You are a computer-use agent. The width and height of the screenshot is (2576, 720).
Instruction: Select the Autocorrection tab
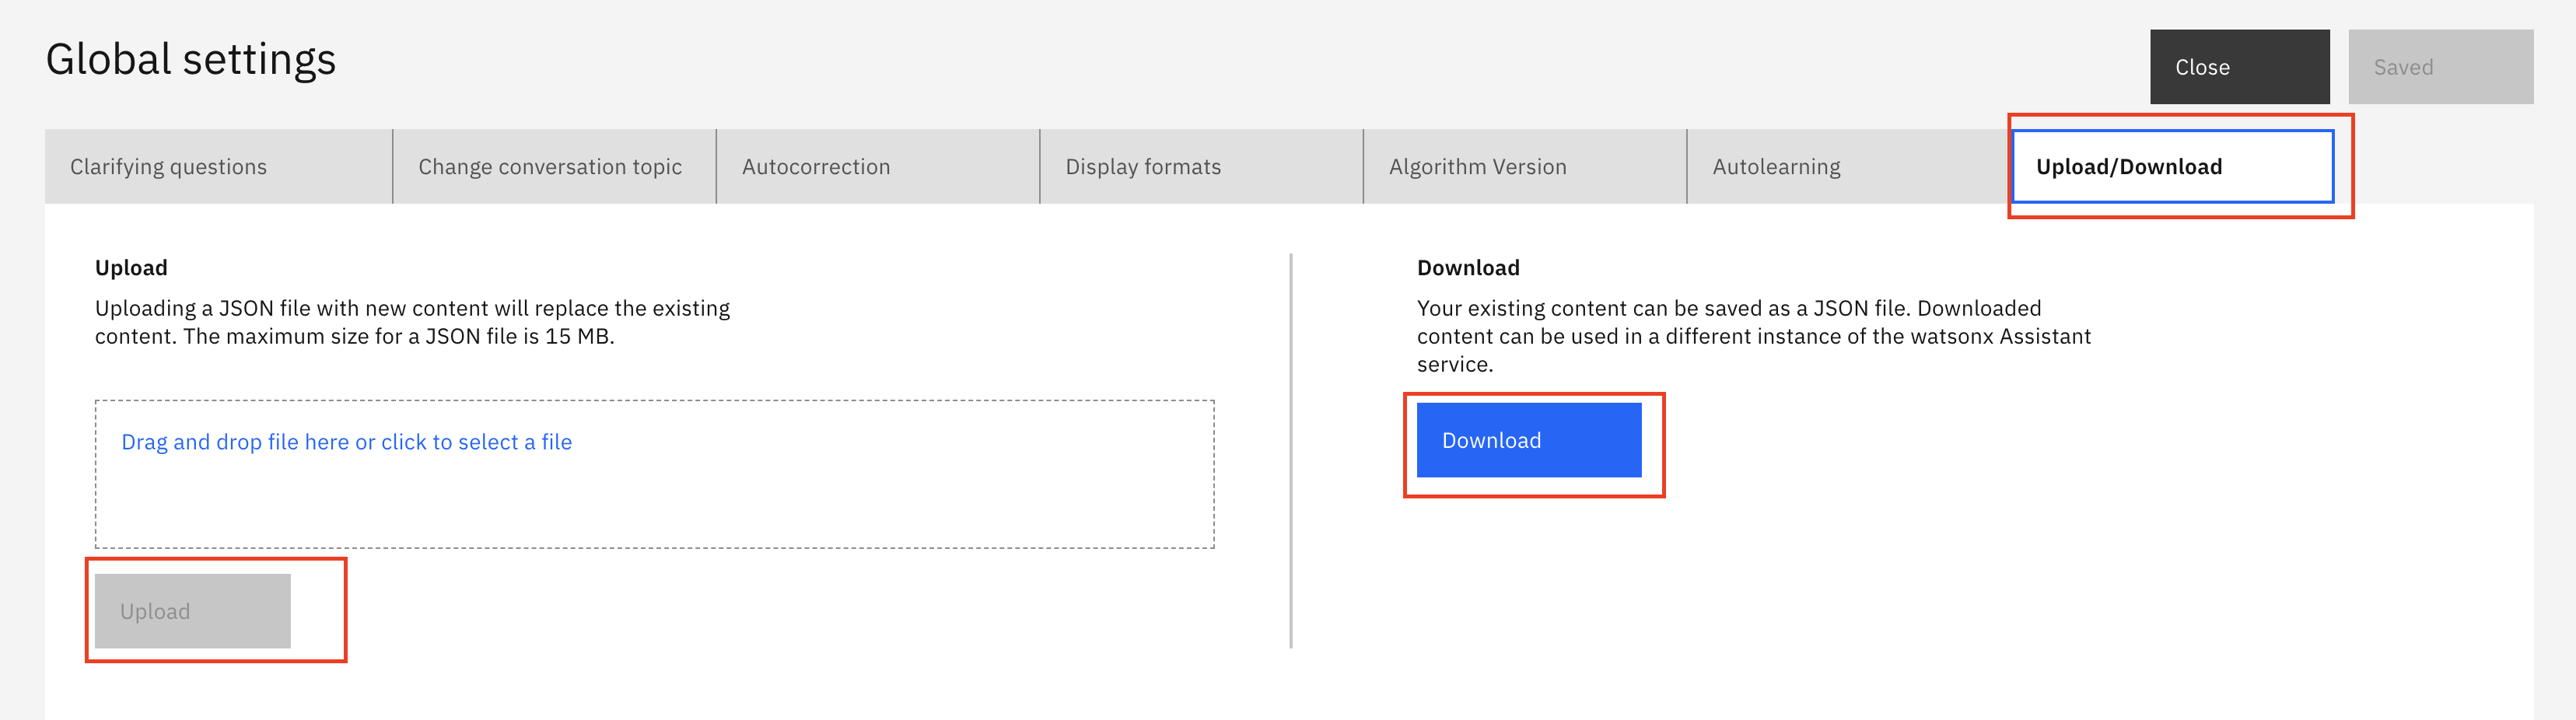click(x=877, y=167)
